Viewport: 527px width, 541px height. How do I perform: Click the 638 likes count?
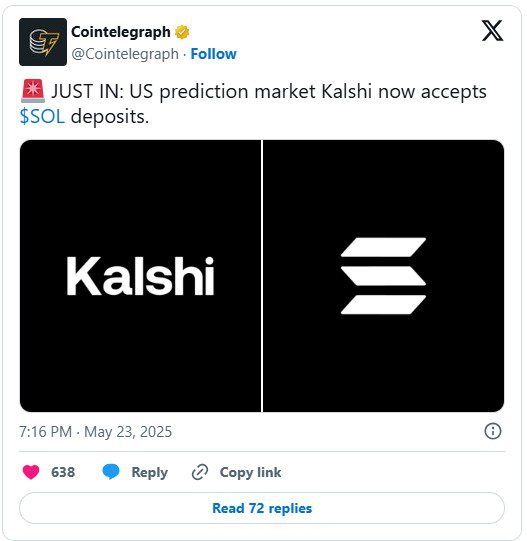point(63,472)
